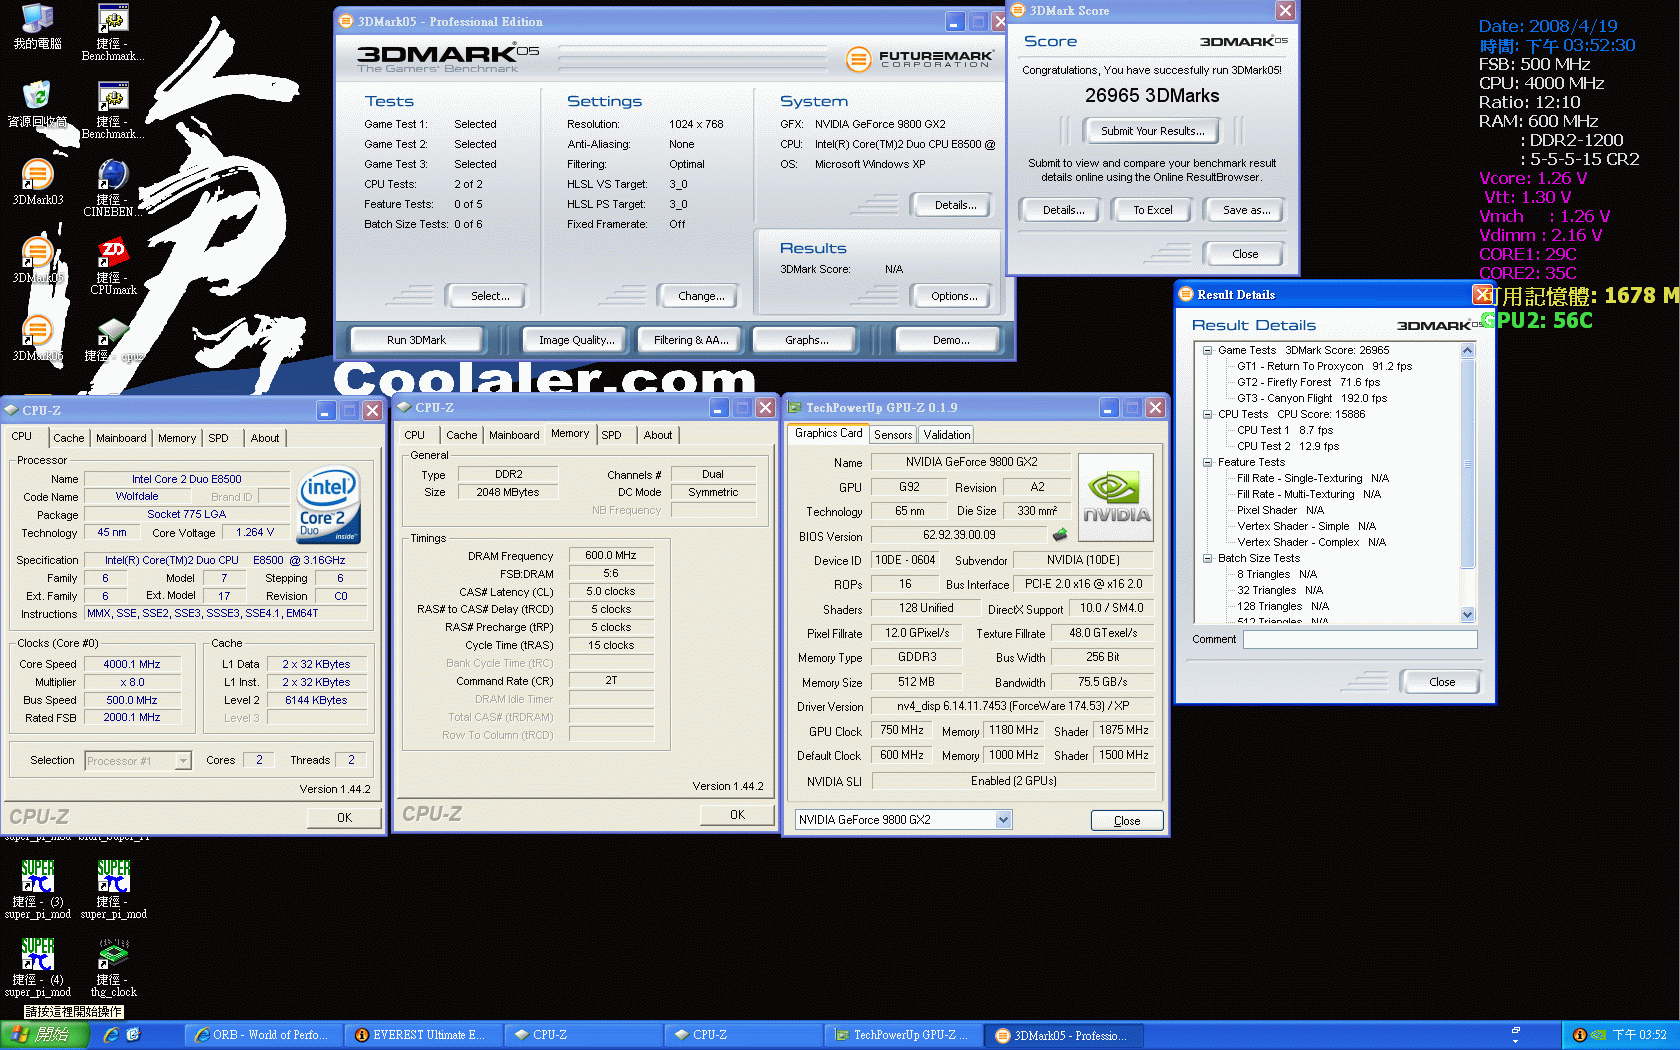Collapse the Game Tests tree node
This screenshot has height=1050, width=1680.
1208,350
